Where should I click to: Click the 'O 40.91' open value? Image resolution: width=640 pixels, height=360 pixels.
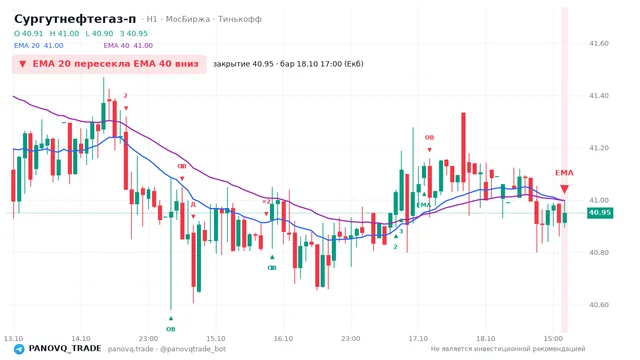pos(29,33)
